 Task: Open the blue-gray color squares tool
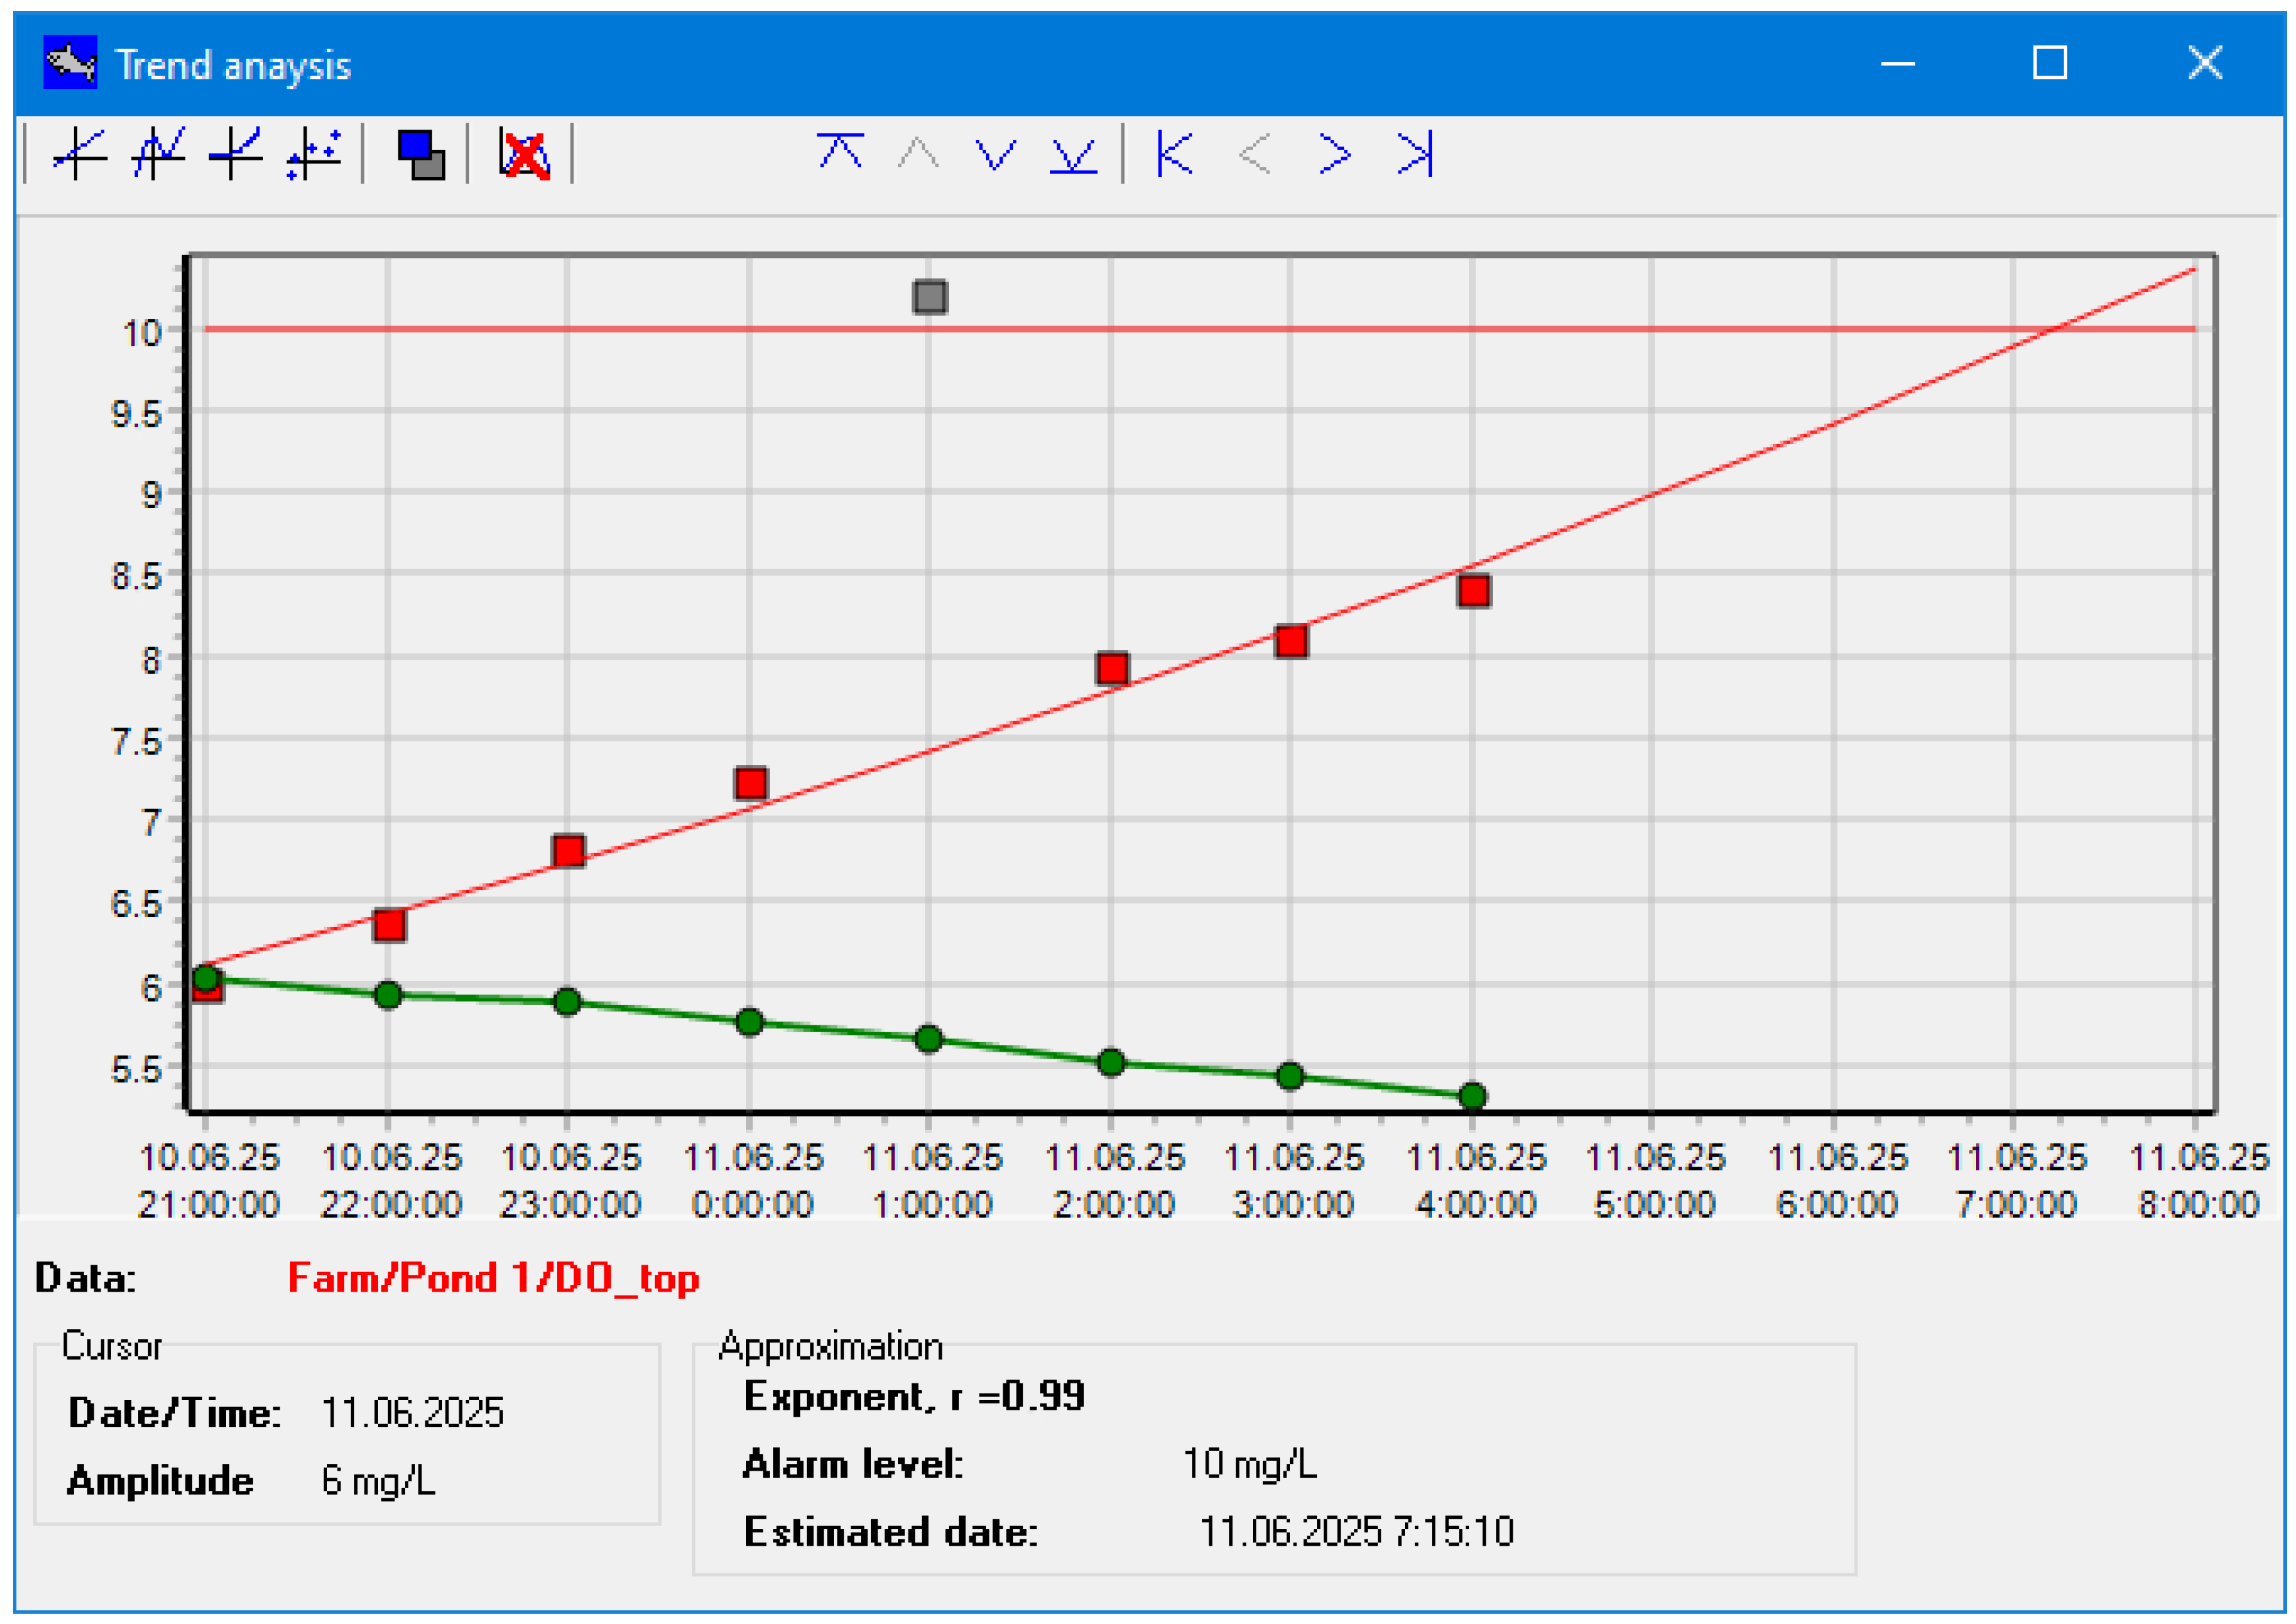pos(421,155)
